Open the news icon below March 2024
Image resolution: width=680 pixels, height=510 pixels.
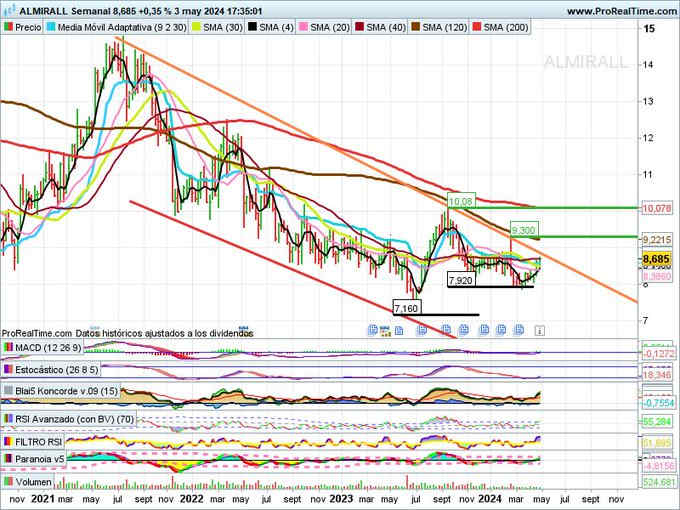(519, 330)
